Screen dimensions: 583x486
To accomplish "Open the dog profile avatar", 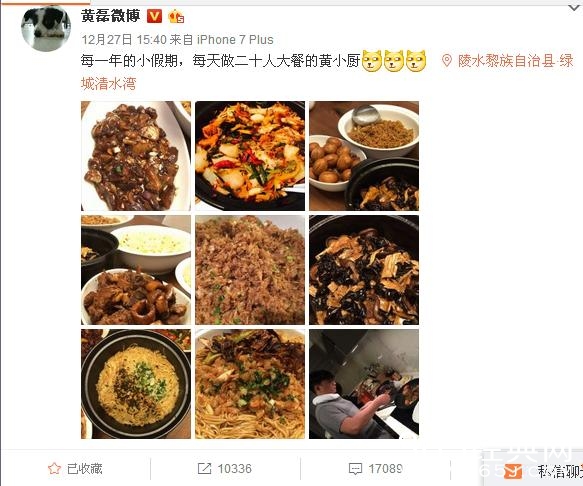I will pos(46,28).
